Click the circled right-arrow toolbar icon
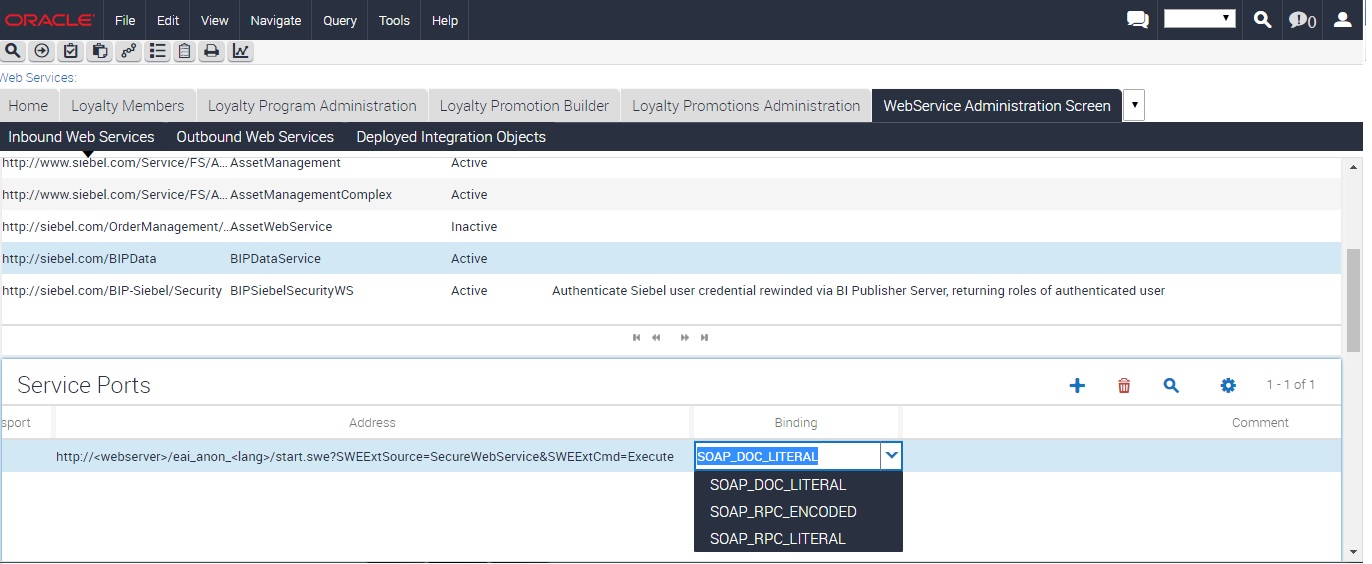 [42, 51]
